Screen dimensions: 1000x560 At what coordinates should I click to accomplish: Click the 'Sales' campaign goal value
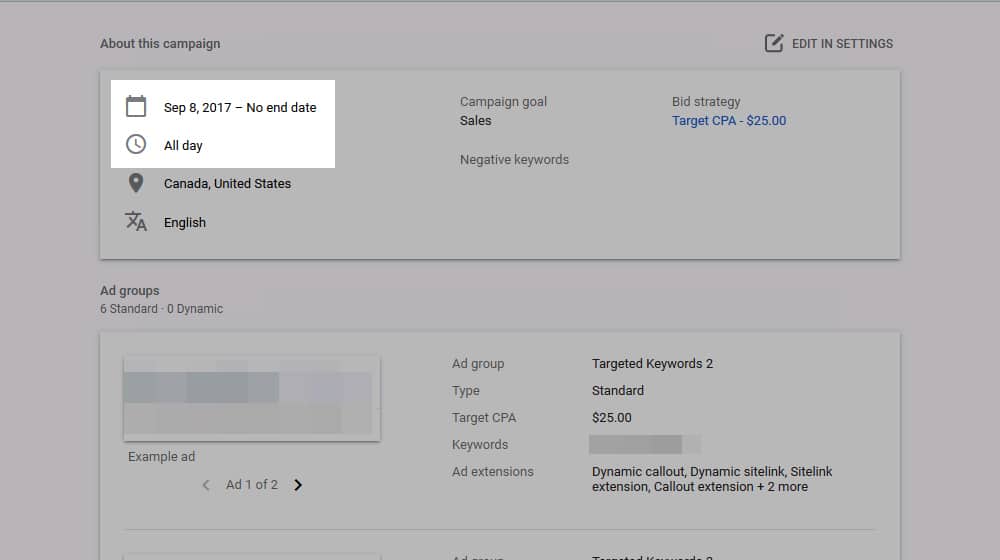pos(476,121)
